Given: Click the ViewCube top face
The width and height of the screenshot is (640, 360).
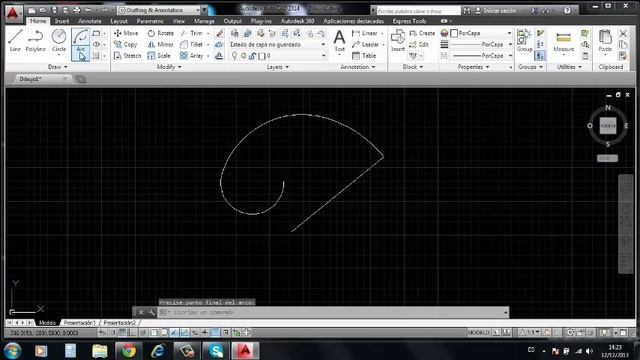Looking at the screenshot, I should pos(608,126).
